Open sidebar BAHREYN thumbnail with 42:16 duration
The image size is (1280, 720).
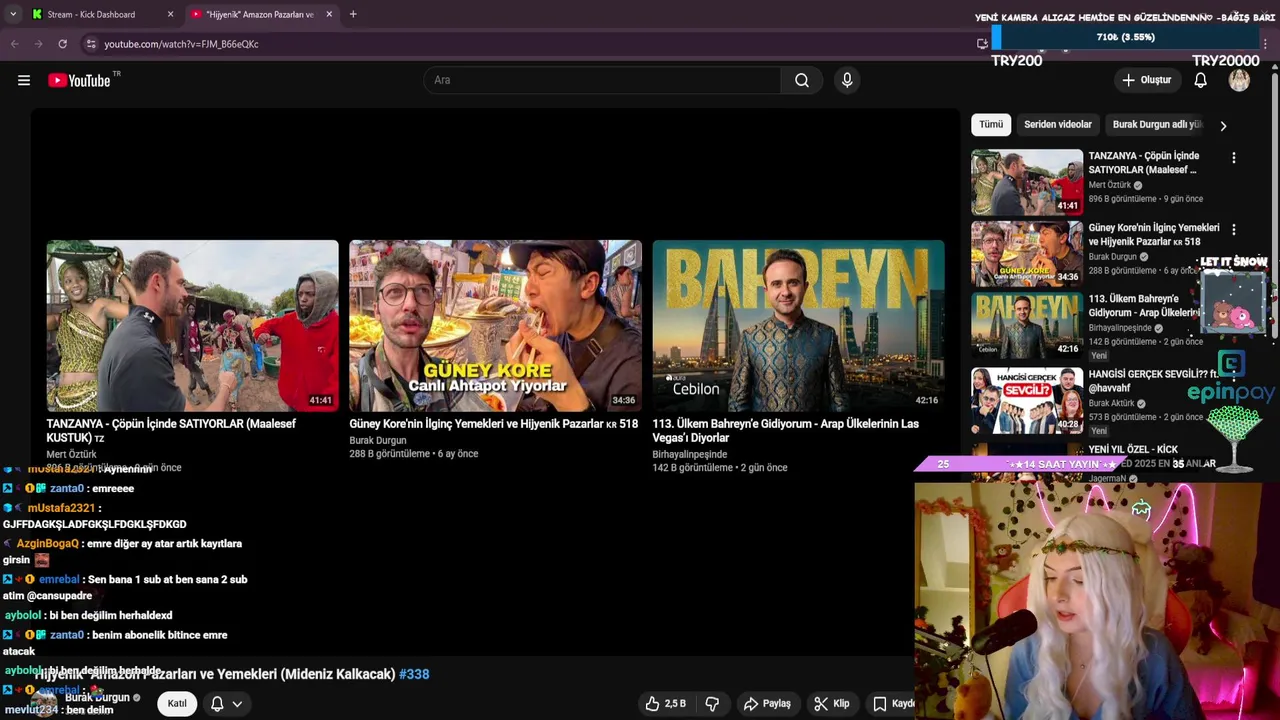pos(1027,325)
